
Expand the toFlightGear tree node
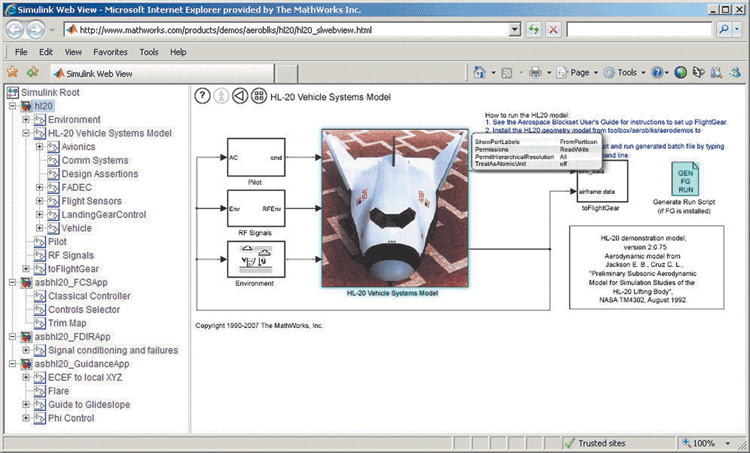(26, 269)
